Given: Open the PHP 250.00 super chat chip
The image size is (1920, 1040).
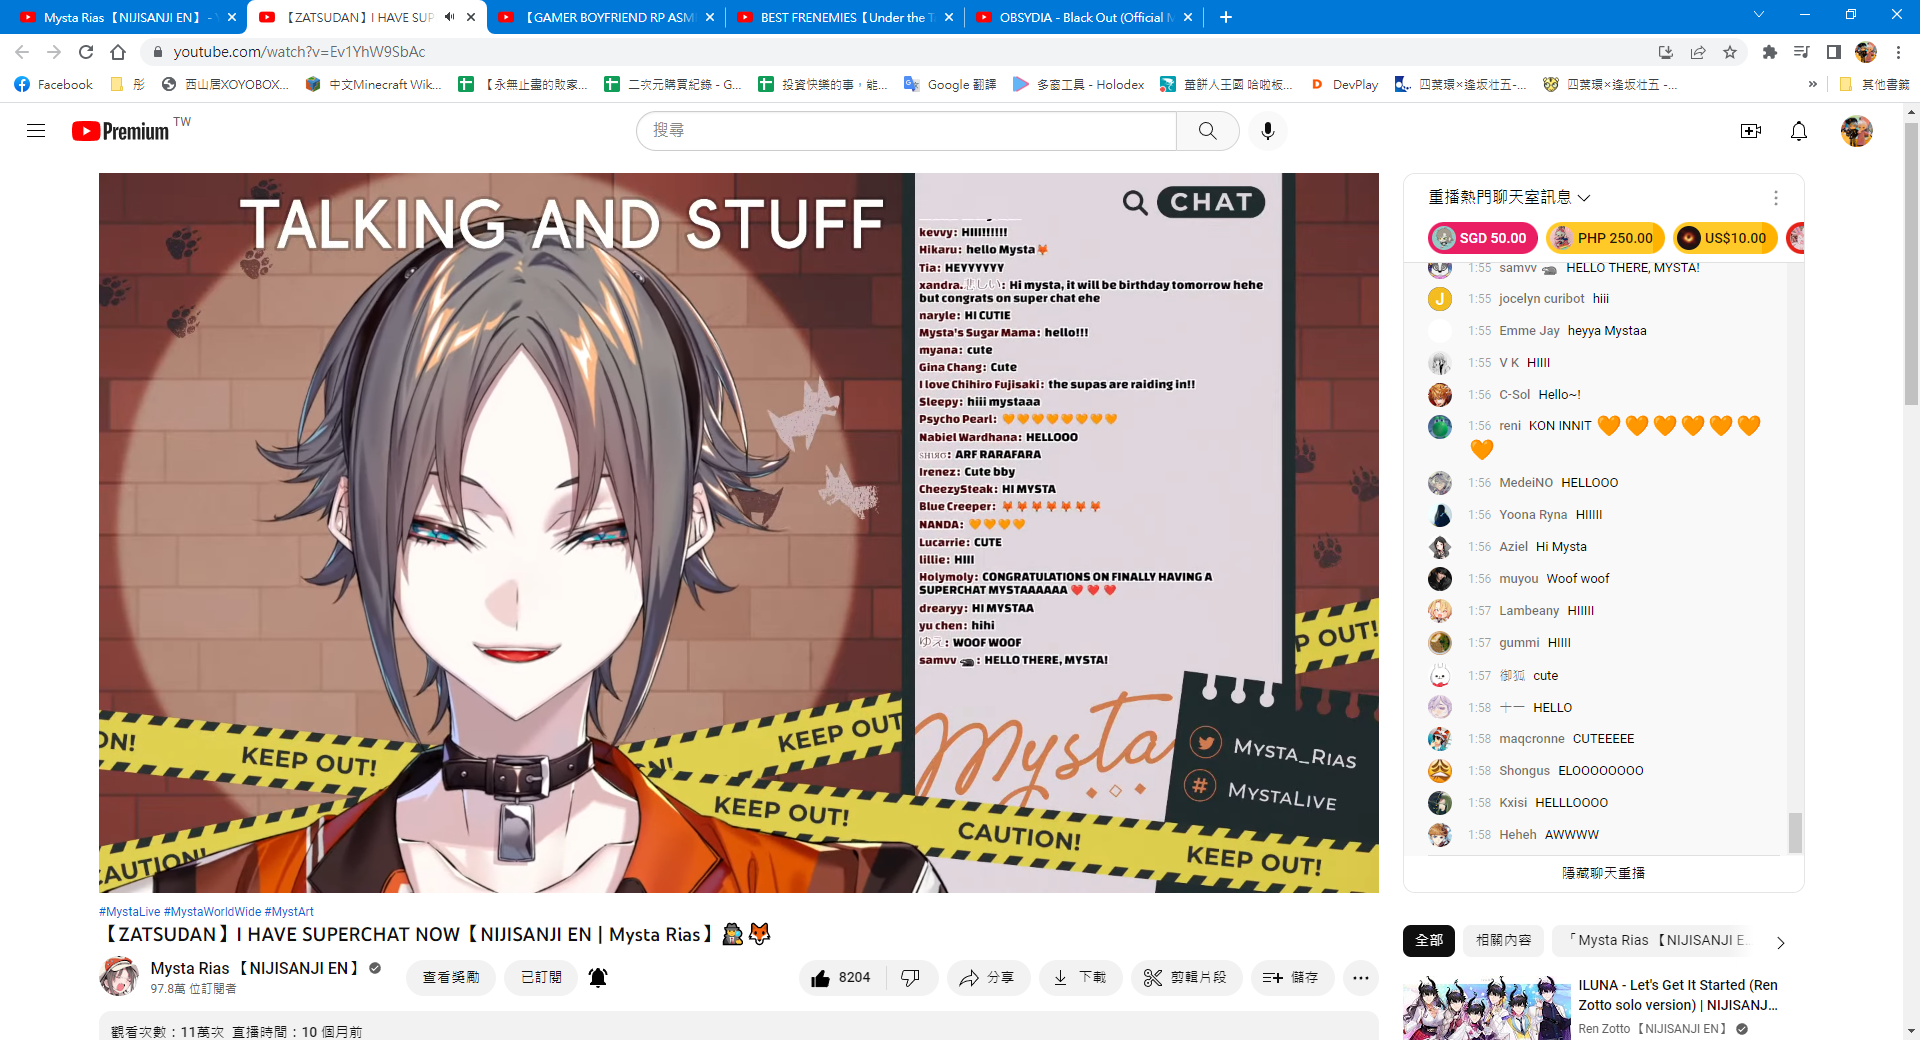Looking at the screenshot, I should coord(1605,238).
